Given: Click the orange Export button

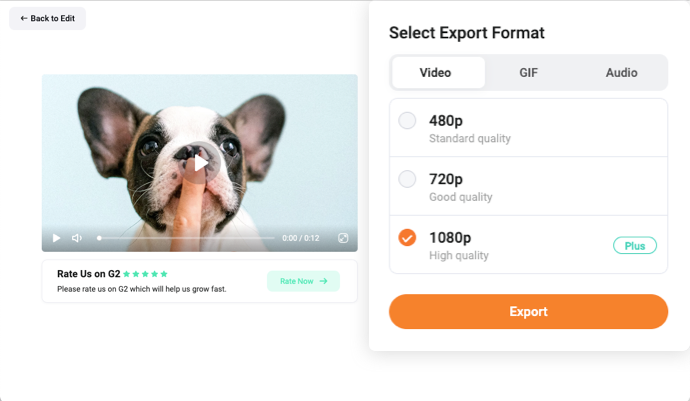Looking at the screenshot, I should point(528,312).
